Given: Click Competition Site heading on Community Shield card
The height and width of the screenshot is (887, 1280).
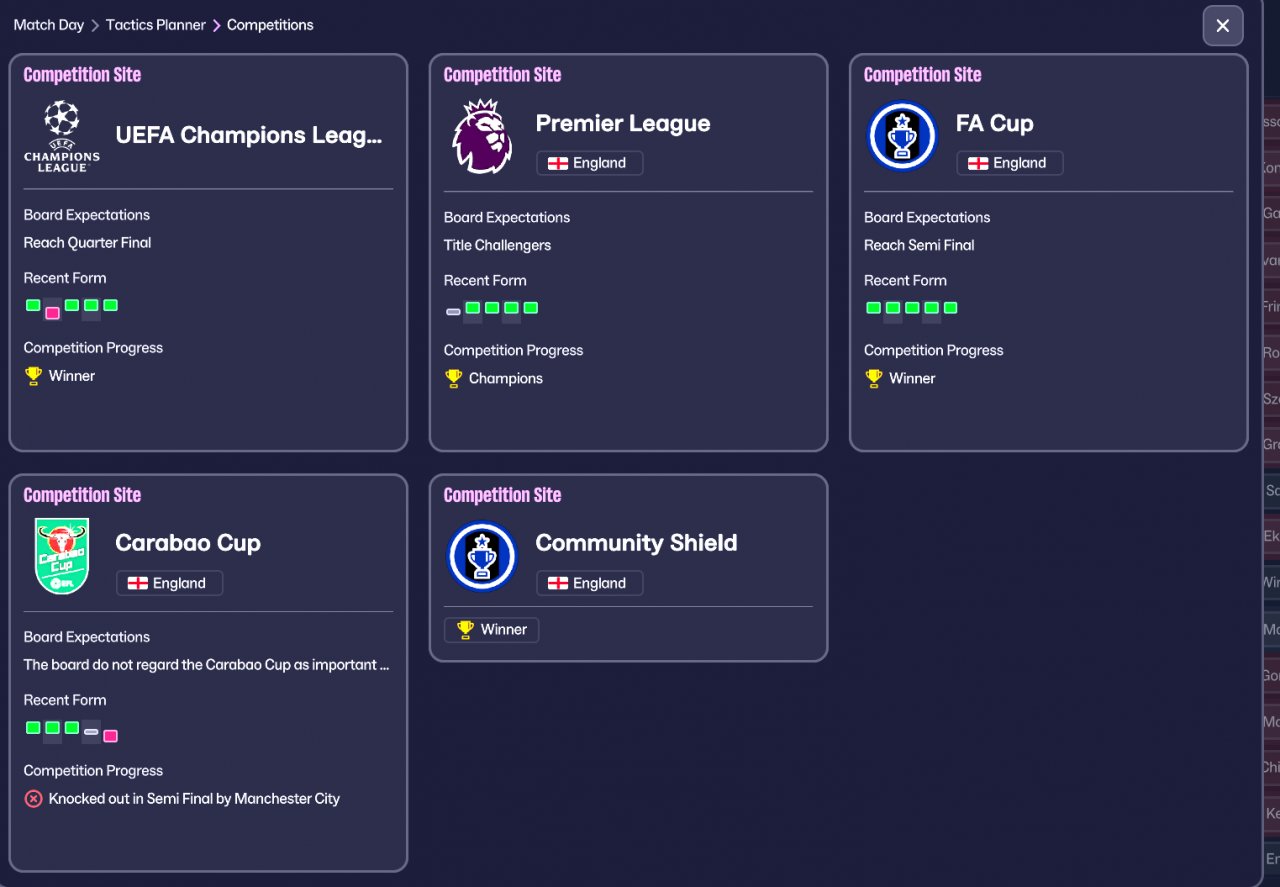Looking at the screenshot, I should [502, 495].
